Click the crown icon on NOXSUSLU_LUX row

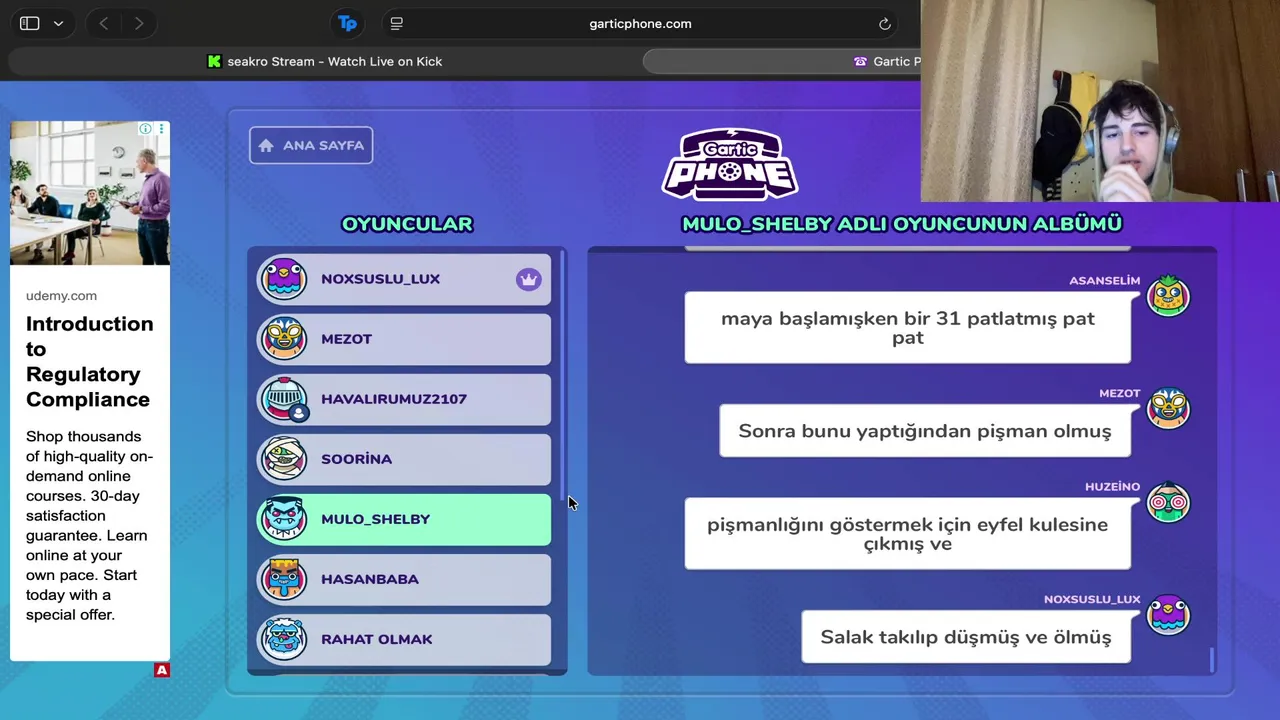pos(528,280)
